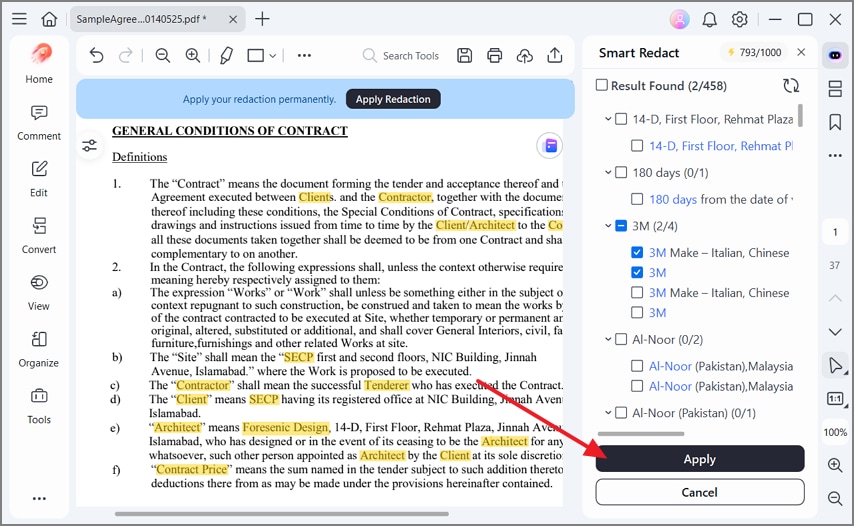Open the page layout panel icon
Image resolution: width=854 pixels, height=526 pixels.
pos(835,89)
